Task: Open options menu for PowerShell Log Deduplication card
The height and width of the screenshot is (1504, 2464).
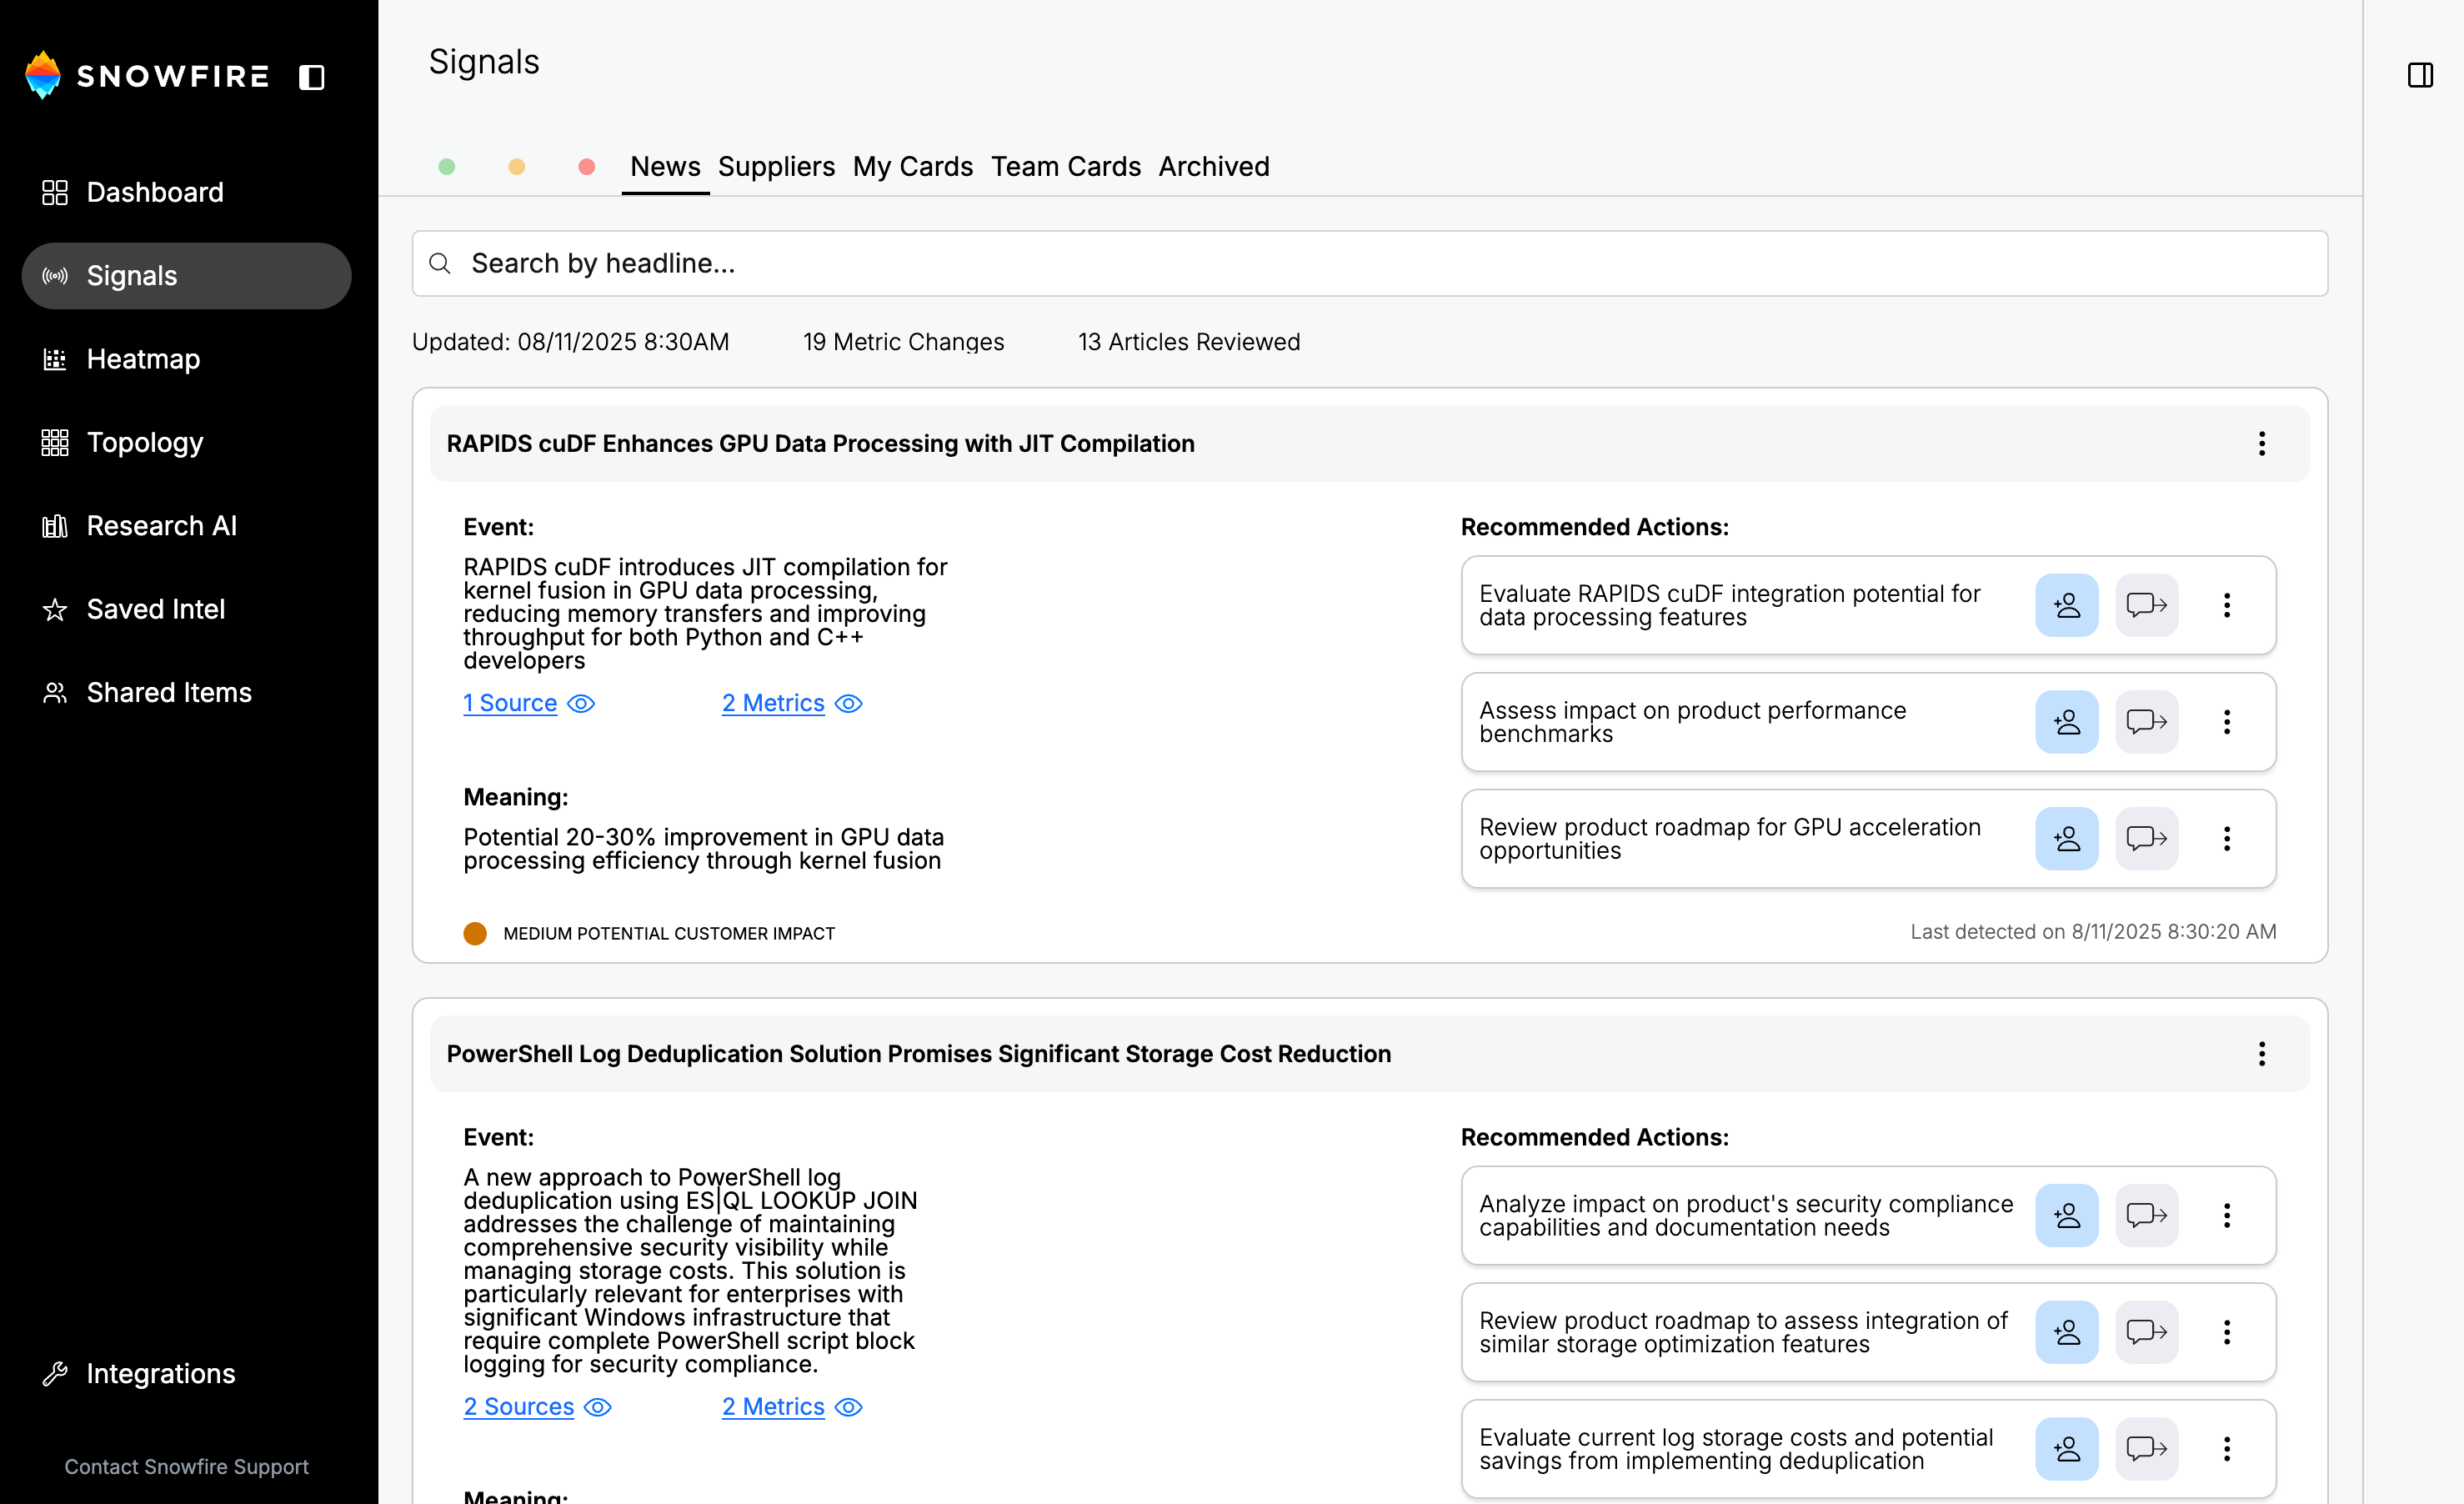Action: (2262, 1053)
